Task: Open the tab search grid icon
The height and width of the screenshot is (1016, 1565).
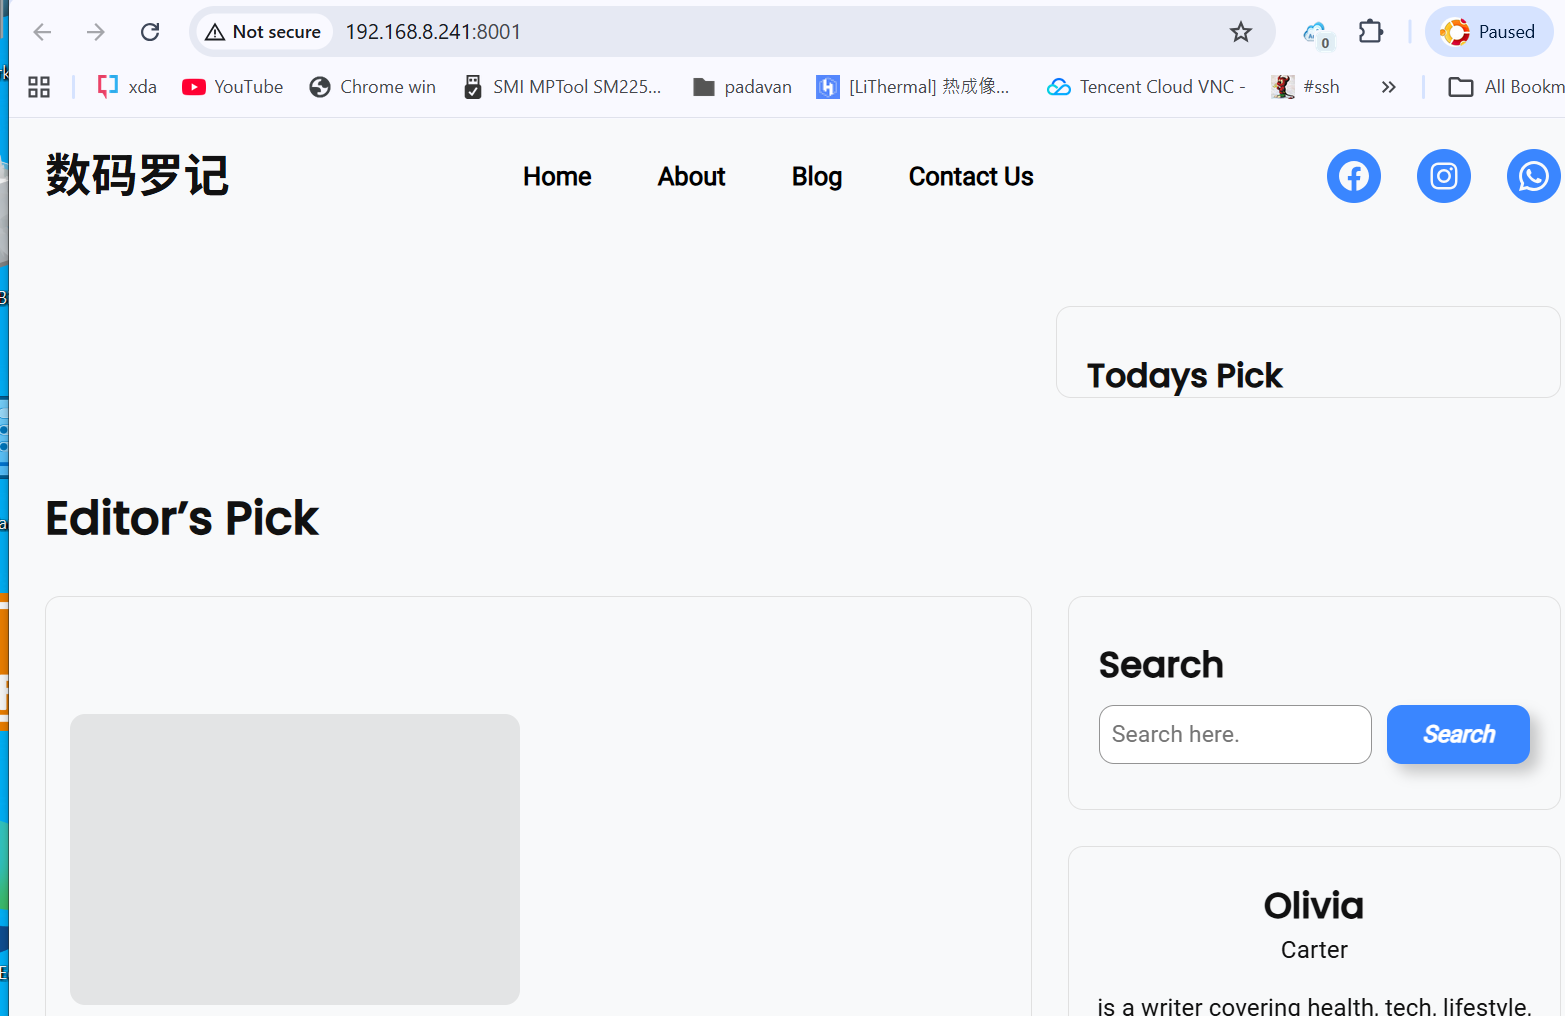Action: click(38, 86)
